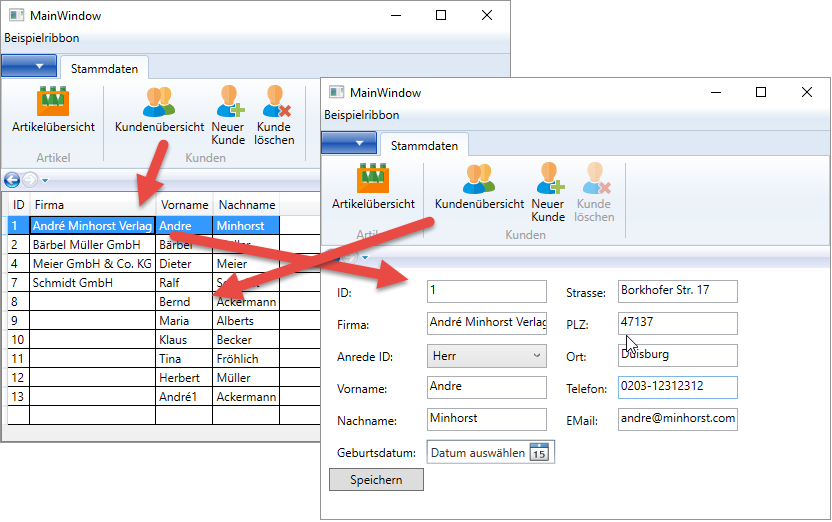
Task: Switch to Stammdaten tab in the front window
Action: click(x=424, y=146)
